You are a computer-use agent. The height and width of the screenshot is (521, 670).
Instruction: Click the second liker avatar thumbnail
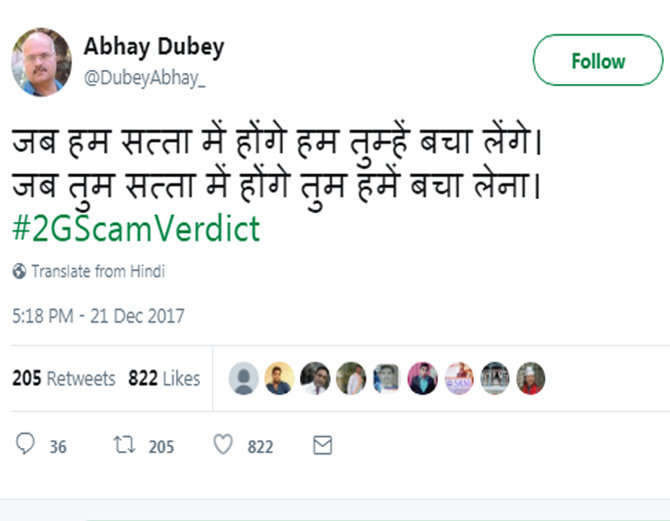(279, 378)
